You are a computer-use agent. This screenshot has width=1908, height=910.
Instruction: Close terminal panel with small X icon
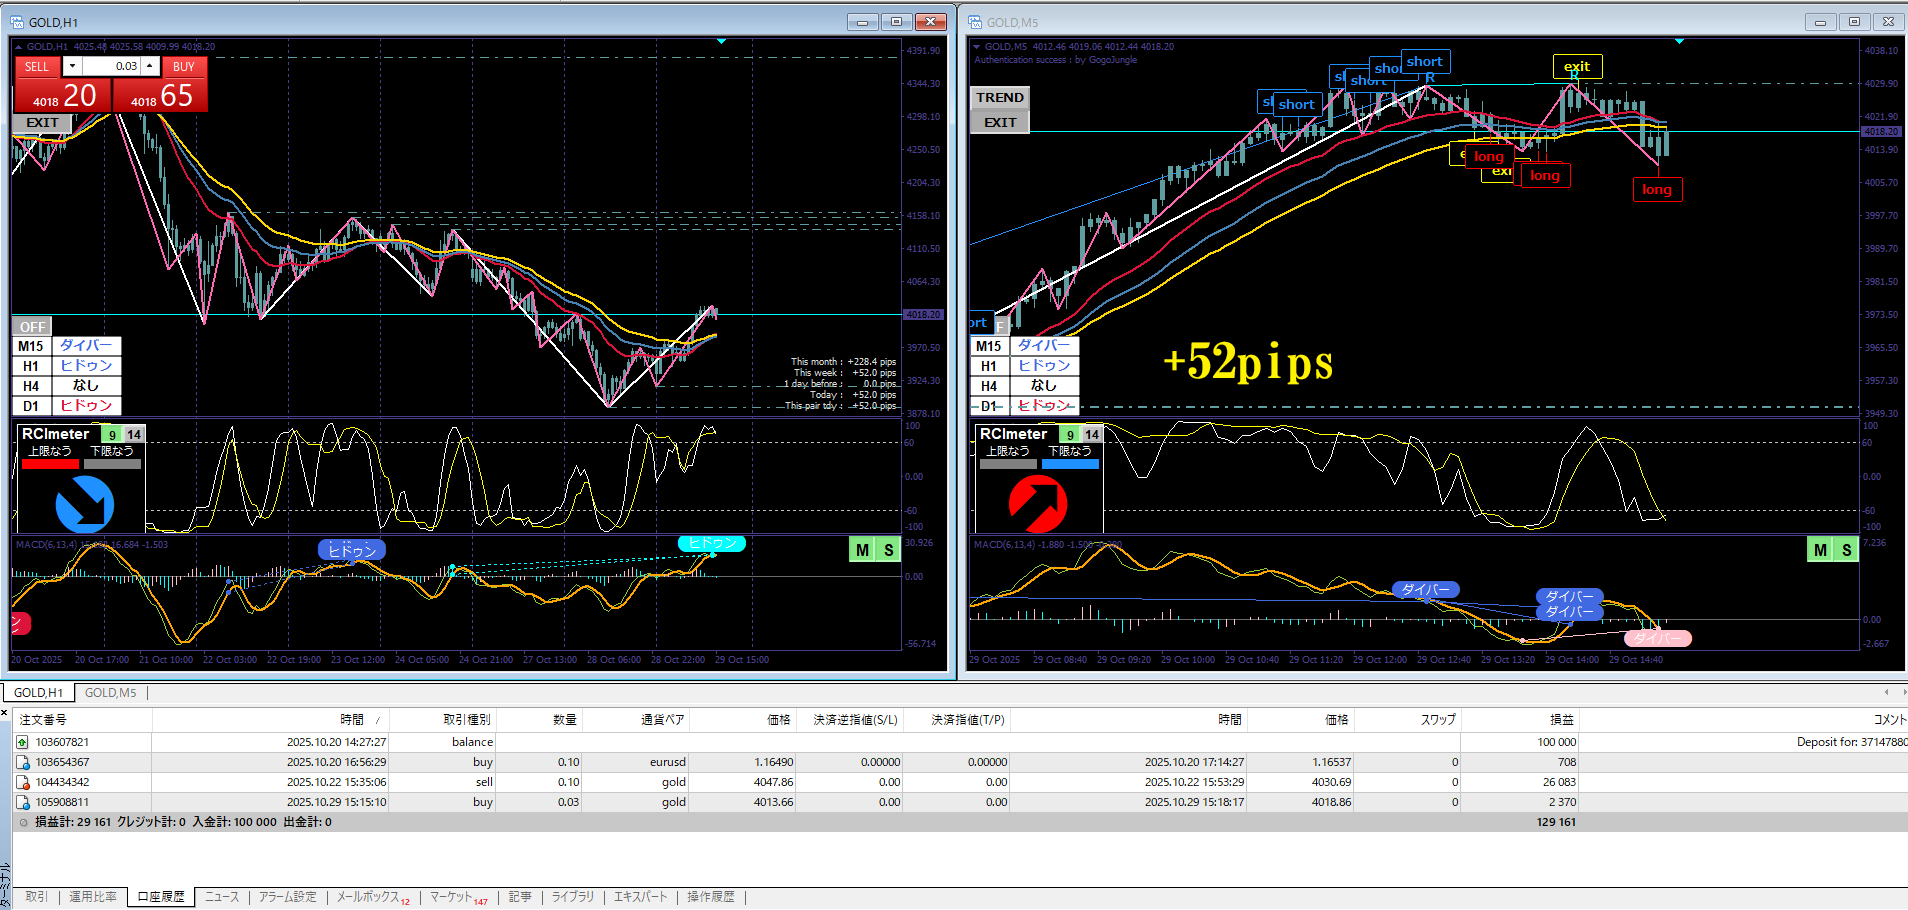5,712
